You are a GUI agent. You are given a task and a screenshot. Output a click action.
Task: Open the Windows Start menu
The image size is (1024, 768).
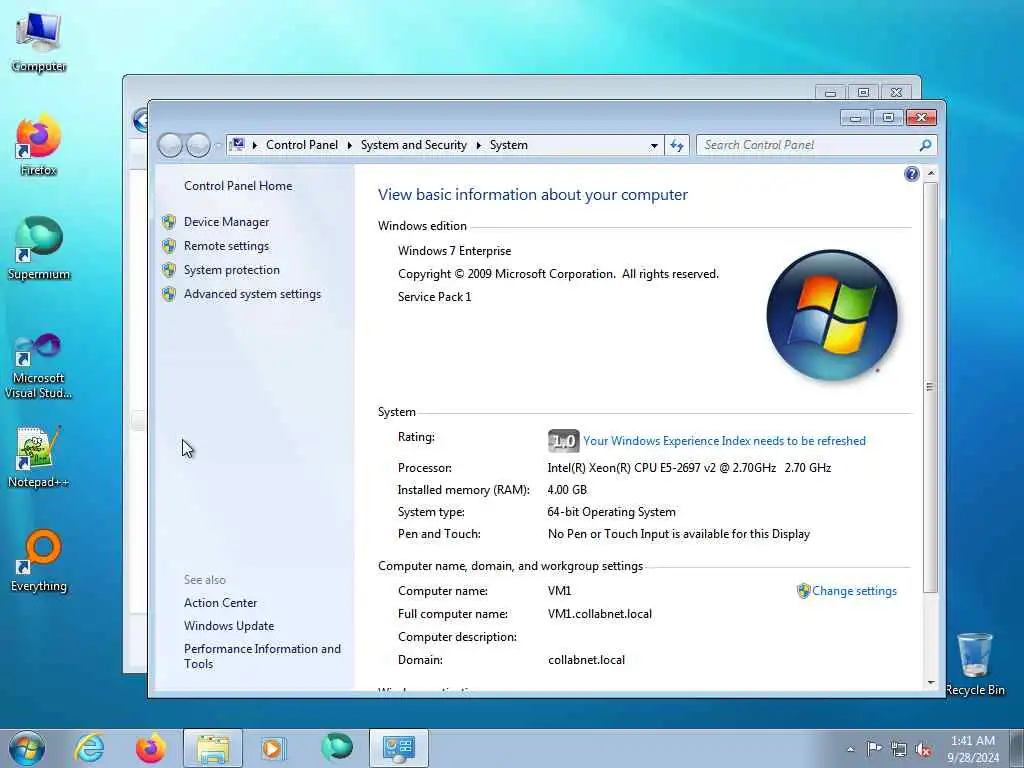(x=27, y=748)
